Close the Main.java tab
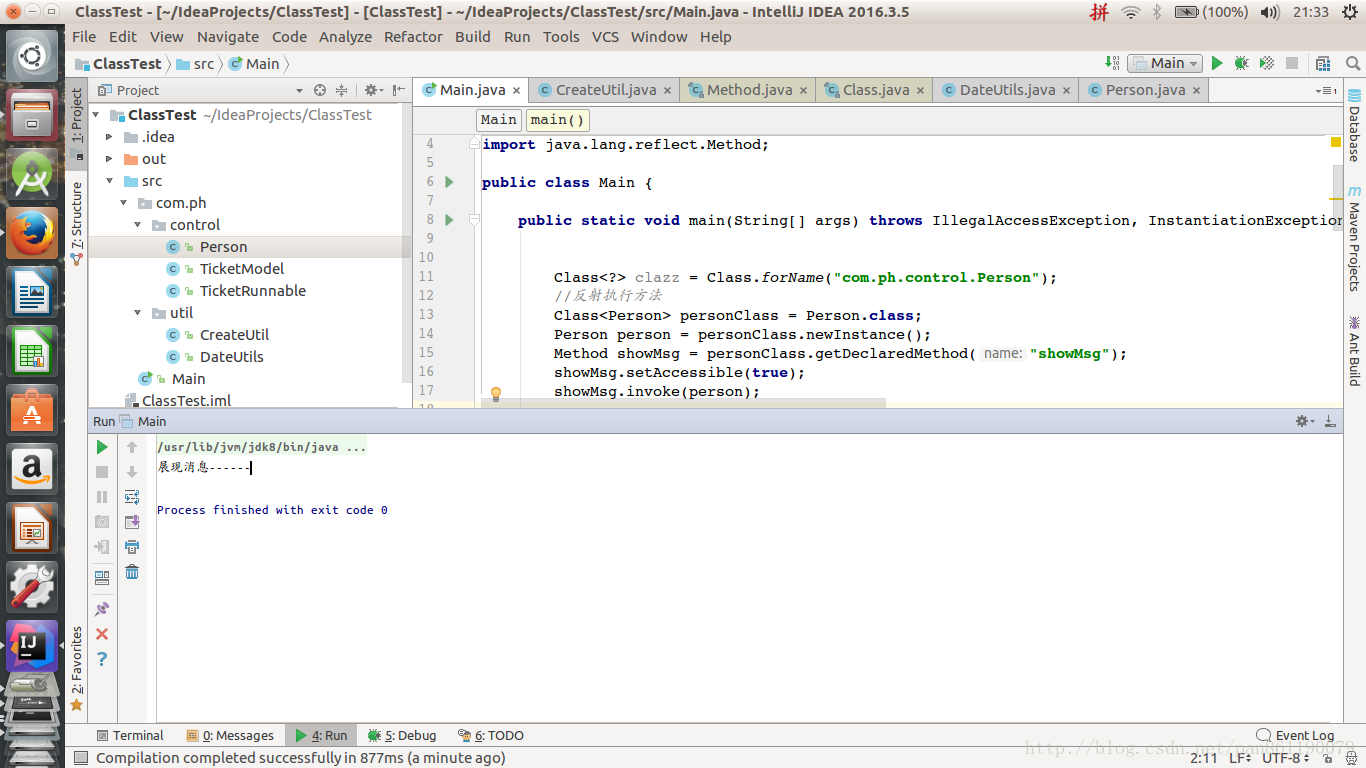This screenshot has width=1366, height=768. (x=517, y=91)
